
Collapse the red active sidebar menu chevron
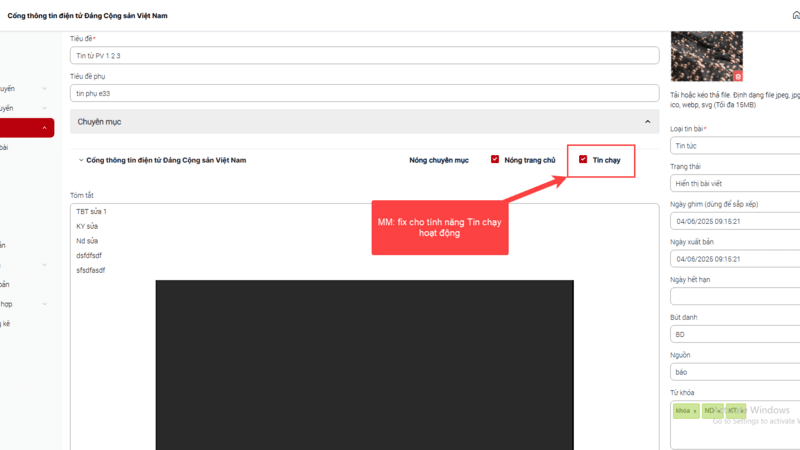44,128
